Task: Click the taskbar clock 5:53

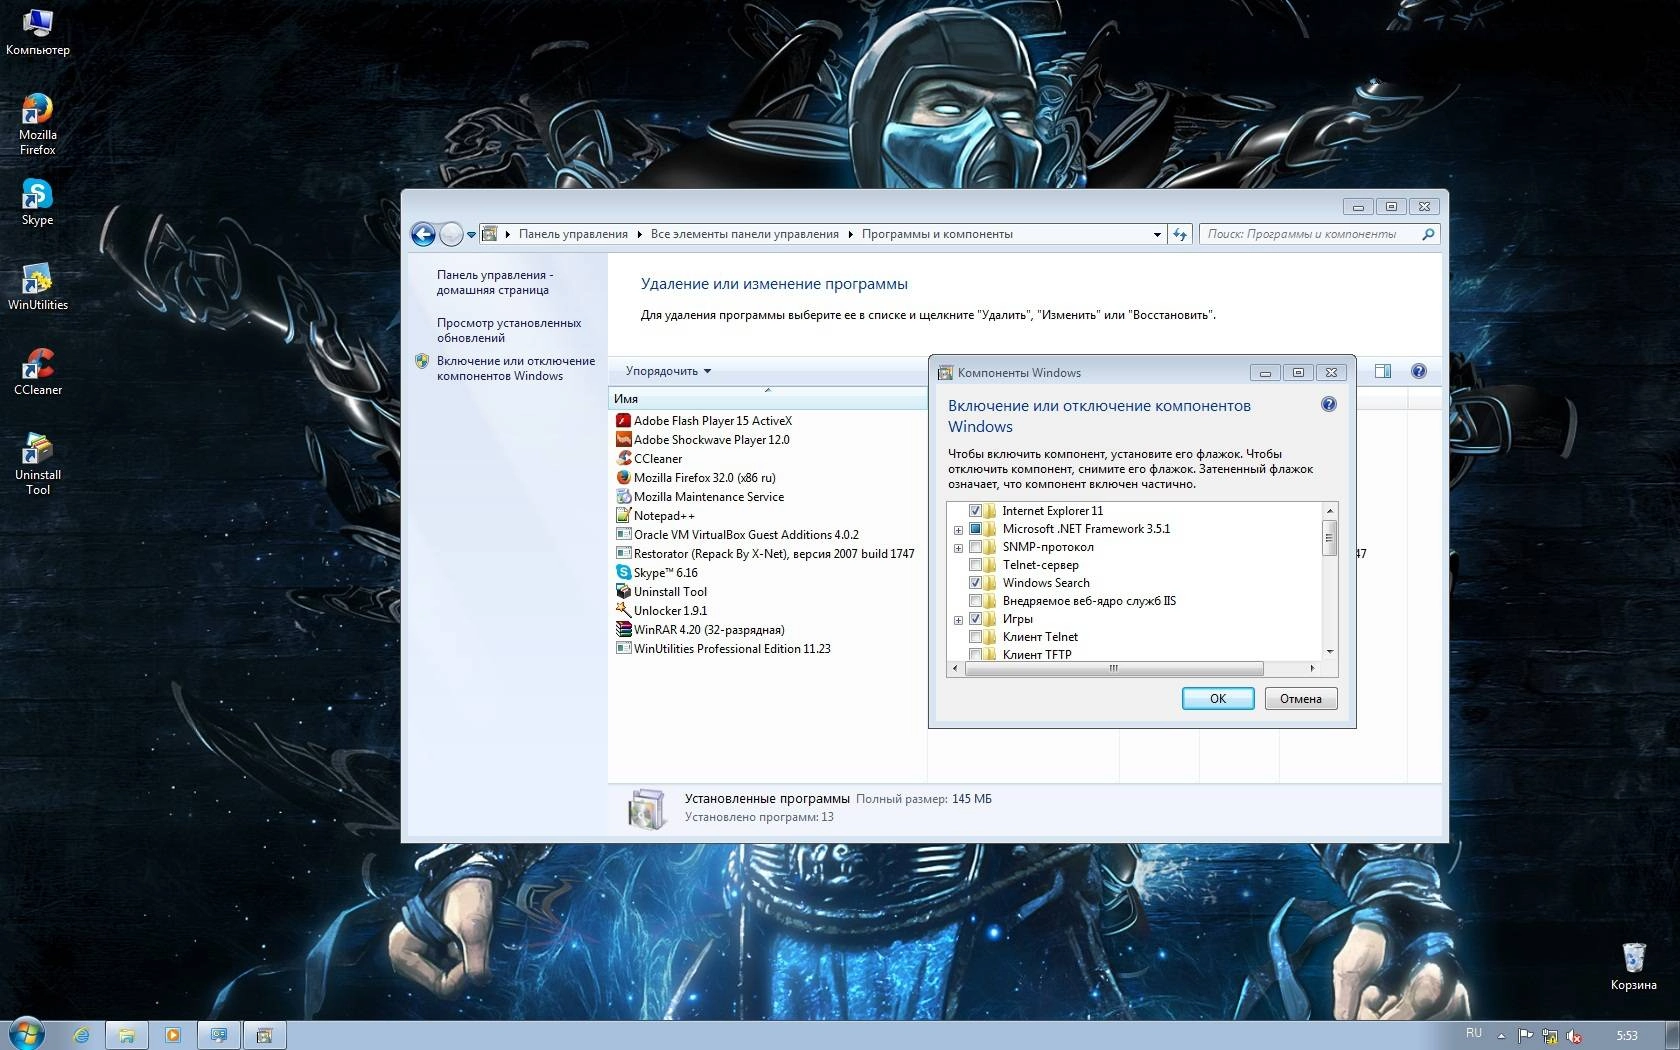Action: coord(1627,1036)
